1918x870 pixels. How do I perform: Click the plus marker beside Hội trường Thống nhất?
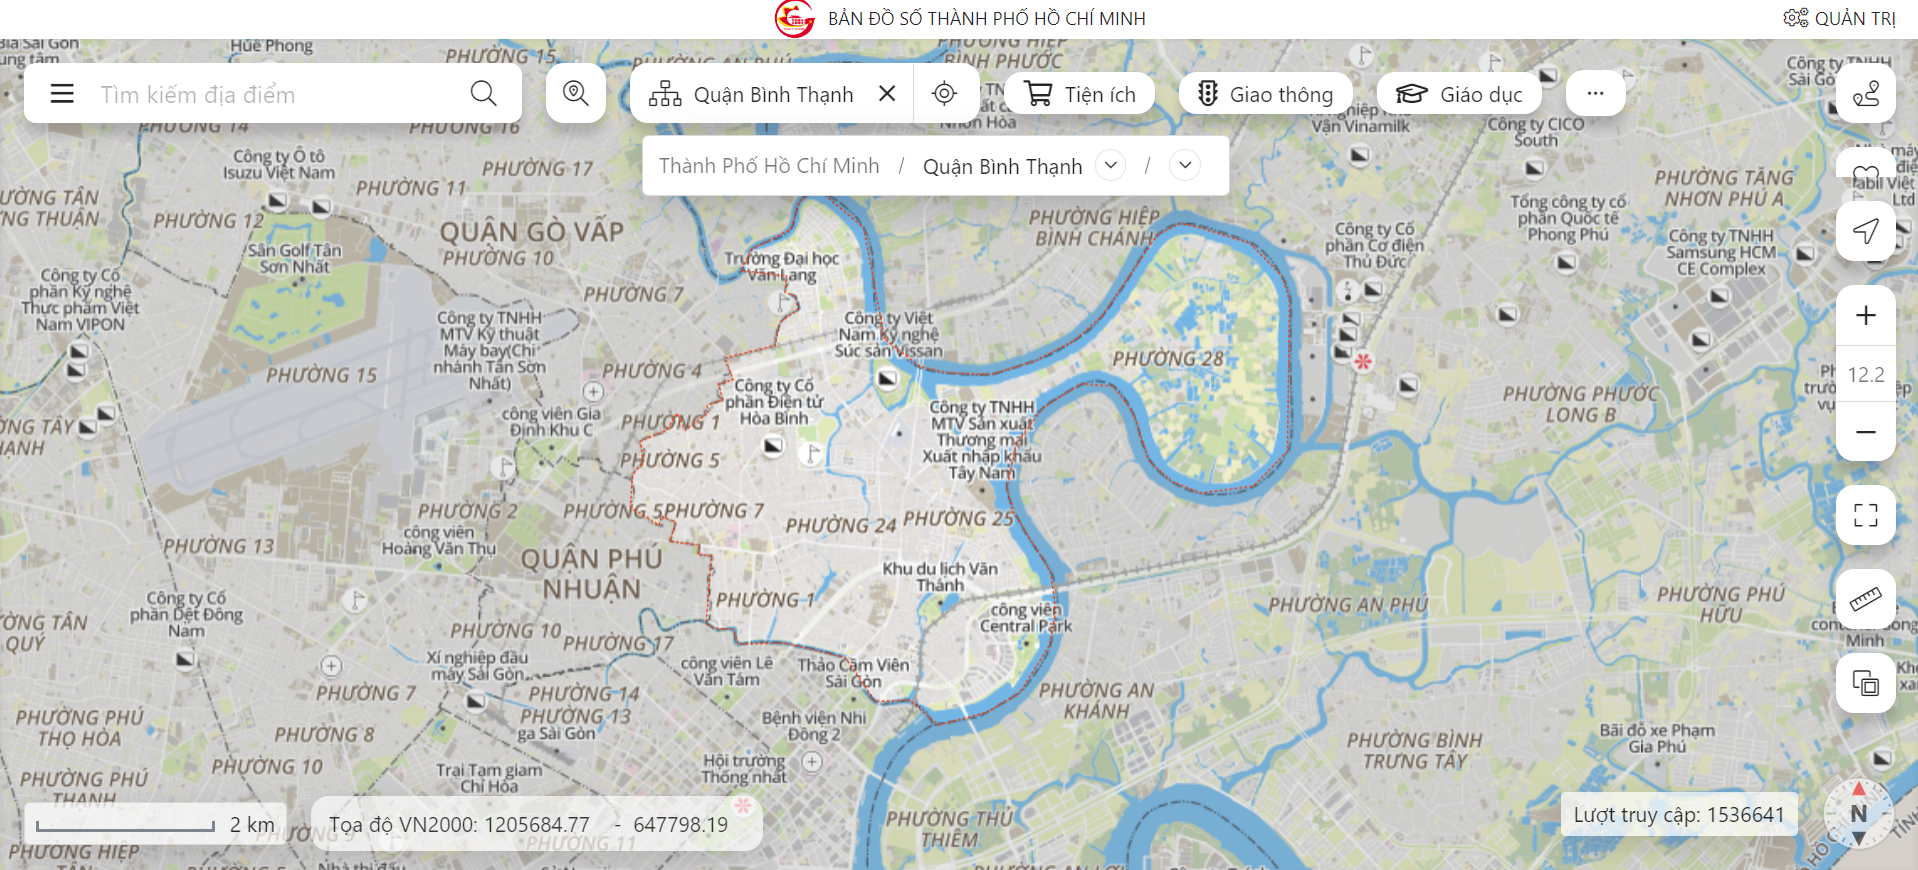point(812,761)
